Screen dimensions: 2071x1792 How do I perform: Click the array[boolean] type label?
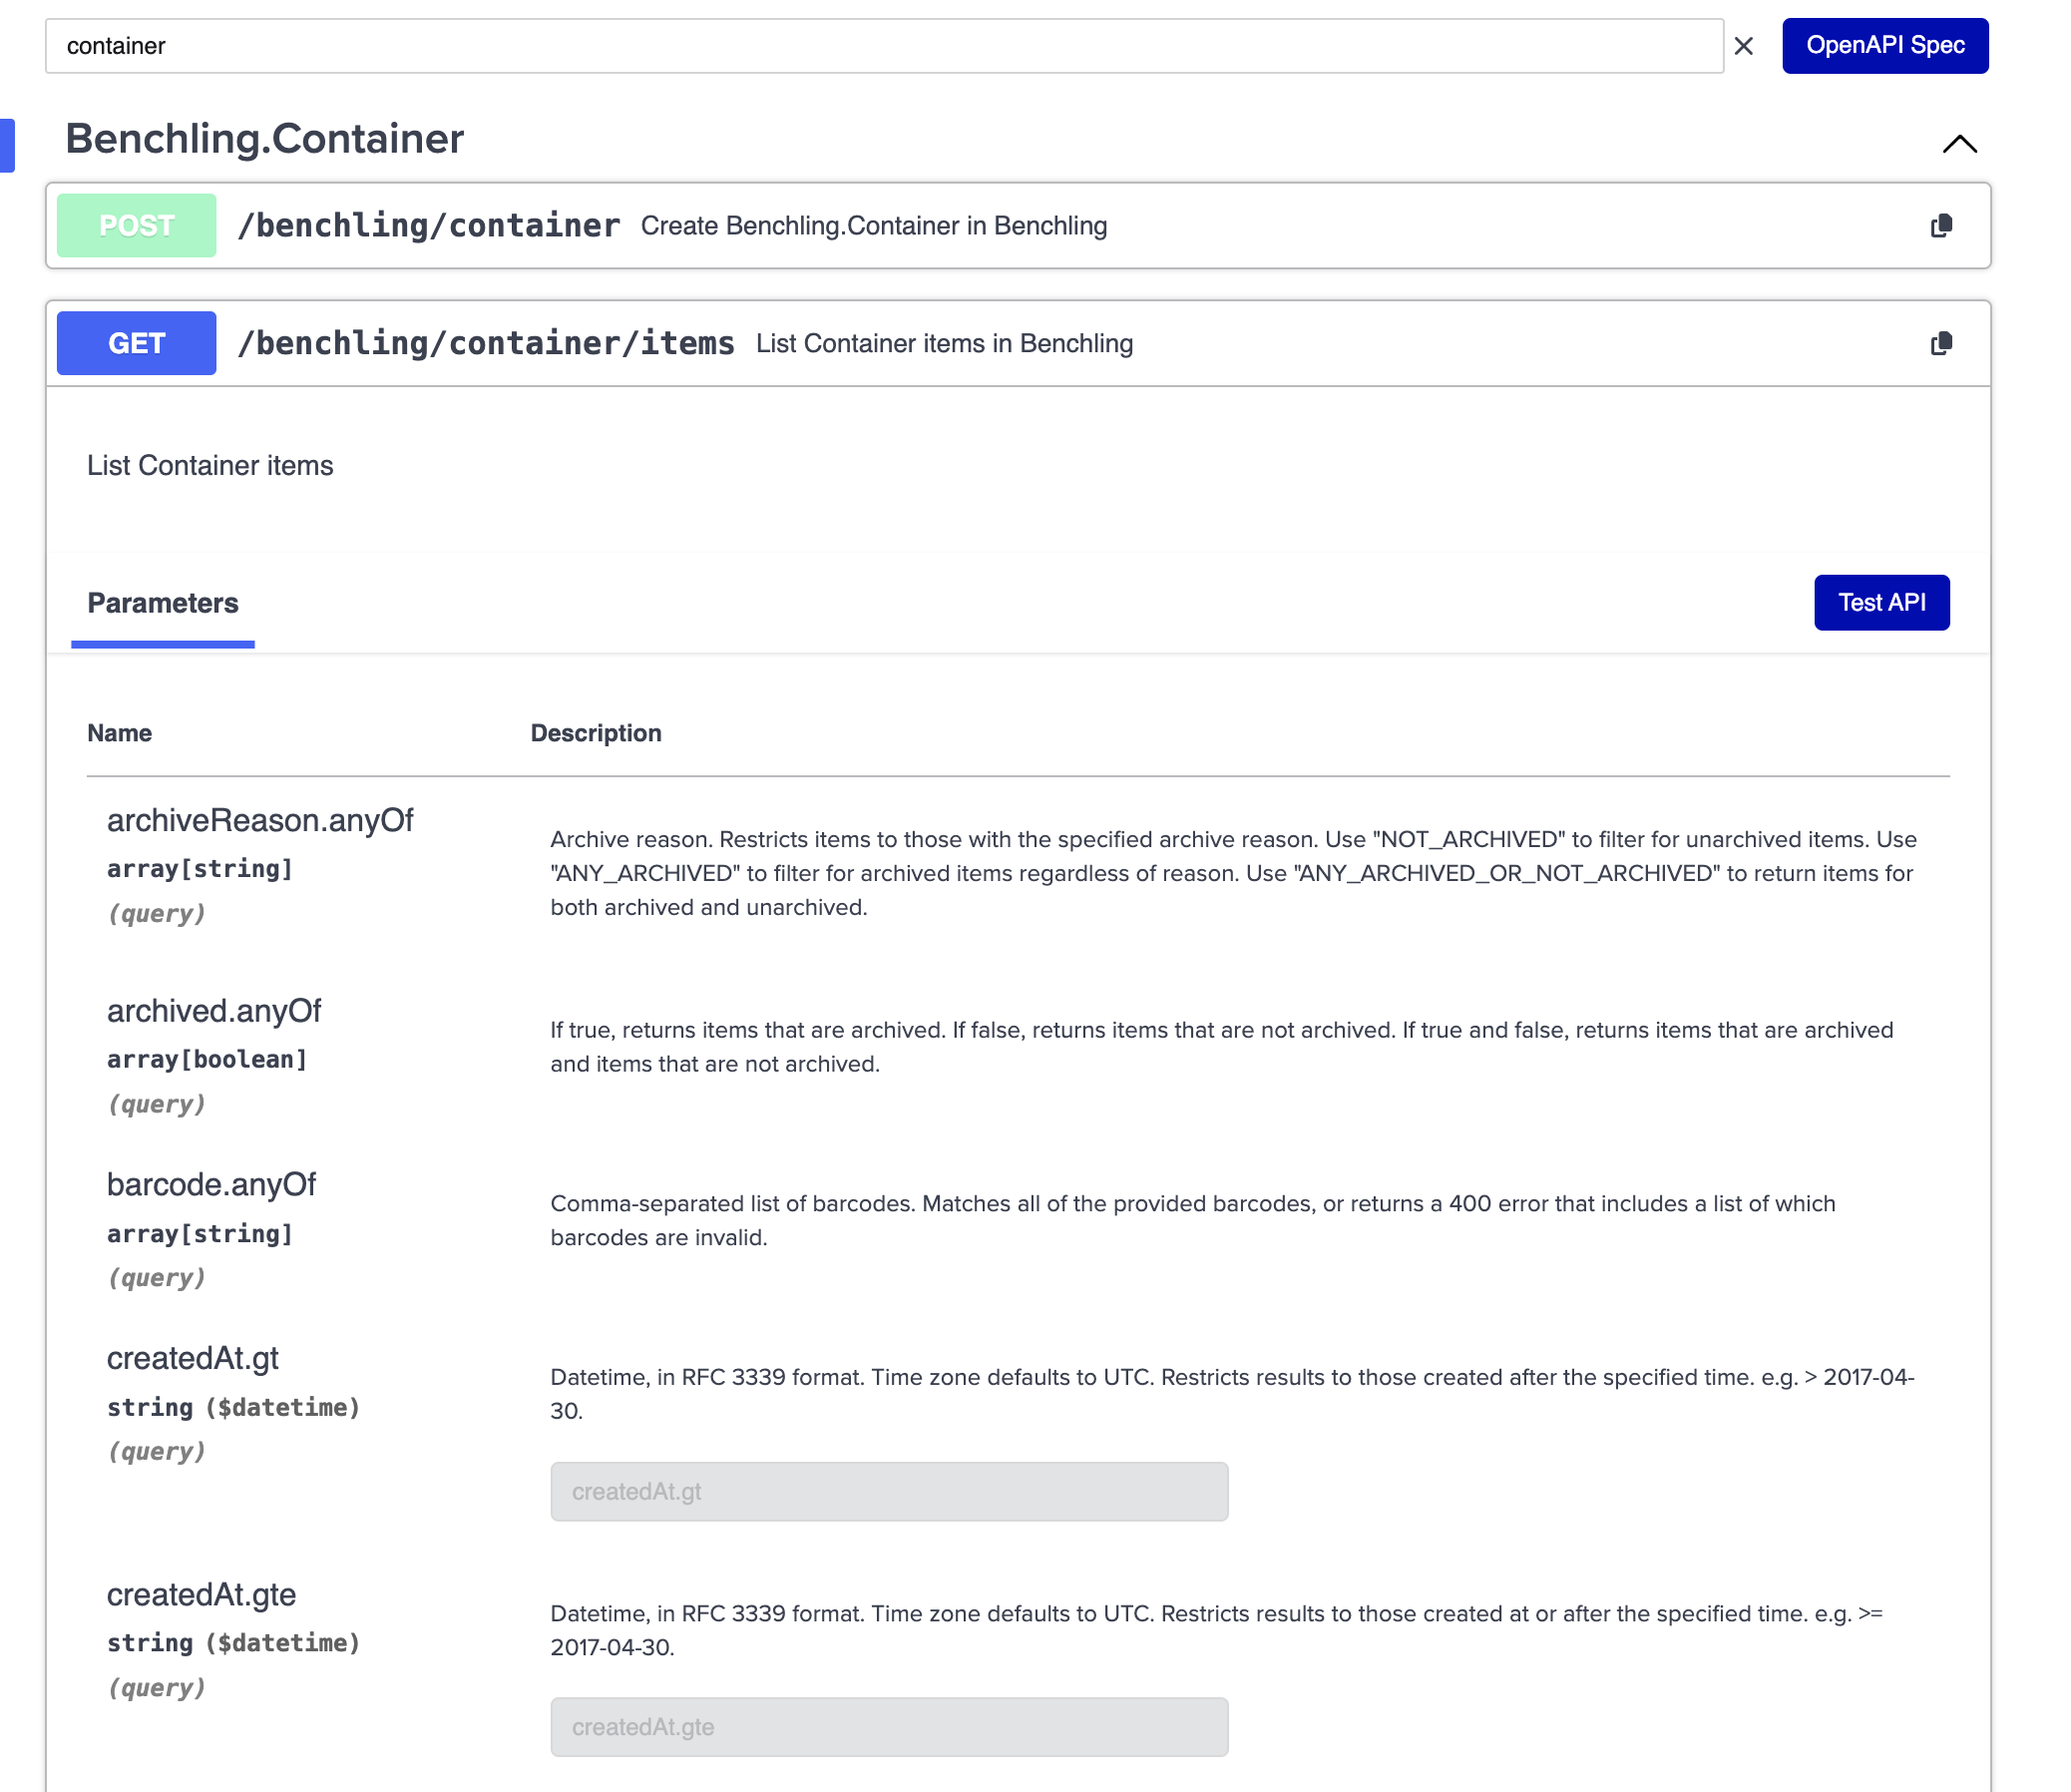(x=207, y=1060)
